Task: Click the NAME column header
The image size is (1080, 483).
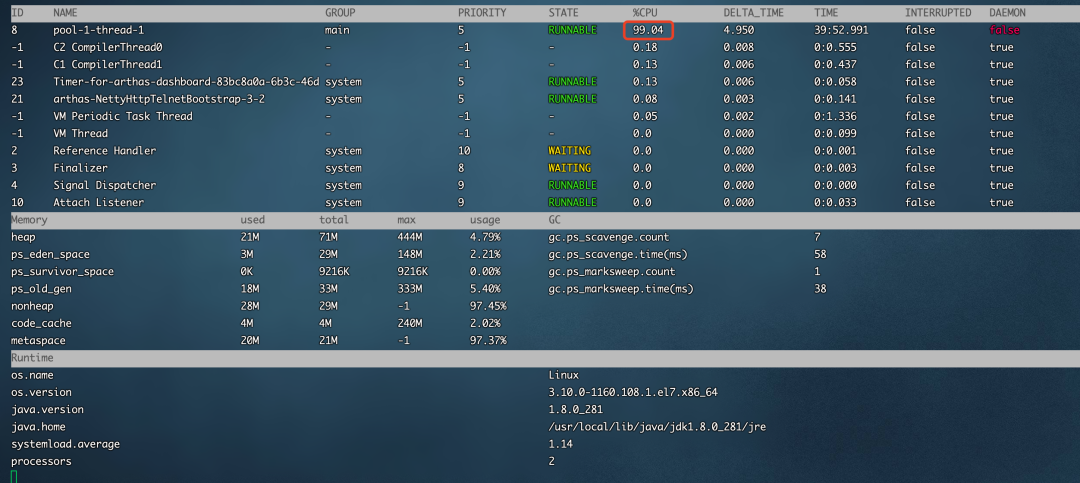Action: (x=65, y=13)
